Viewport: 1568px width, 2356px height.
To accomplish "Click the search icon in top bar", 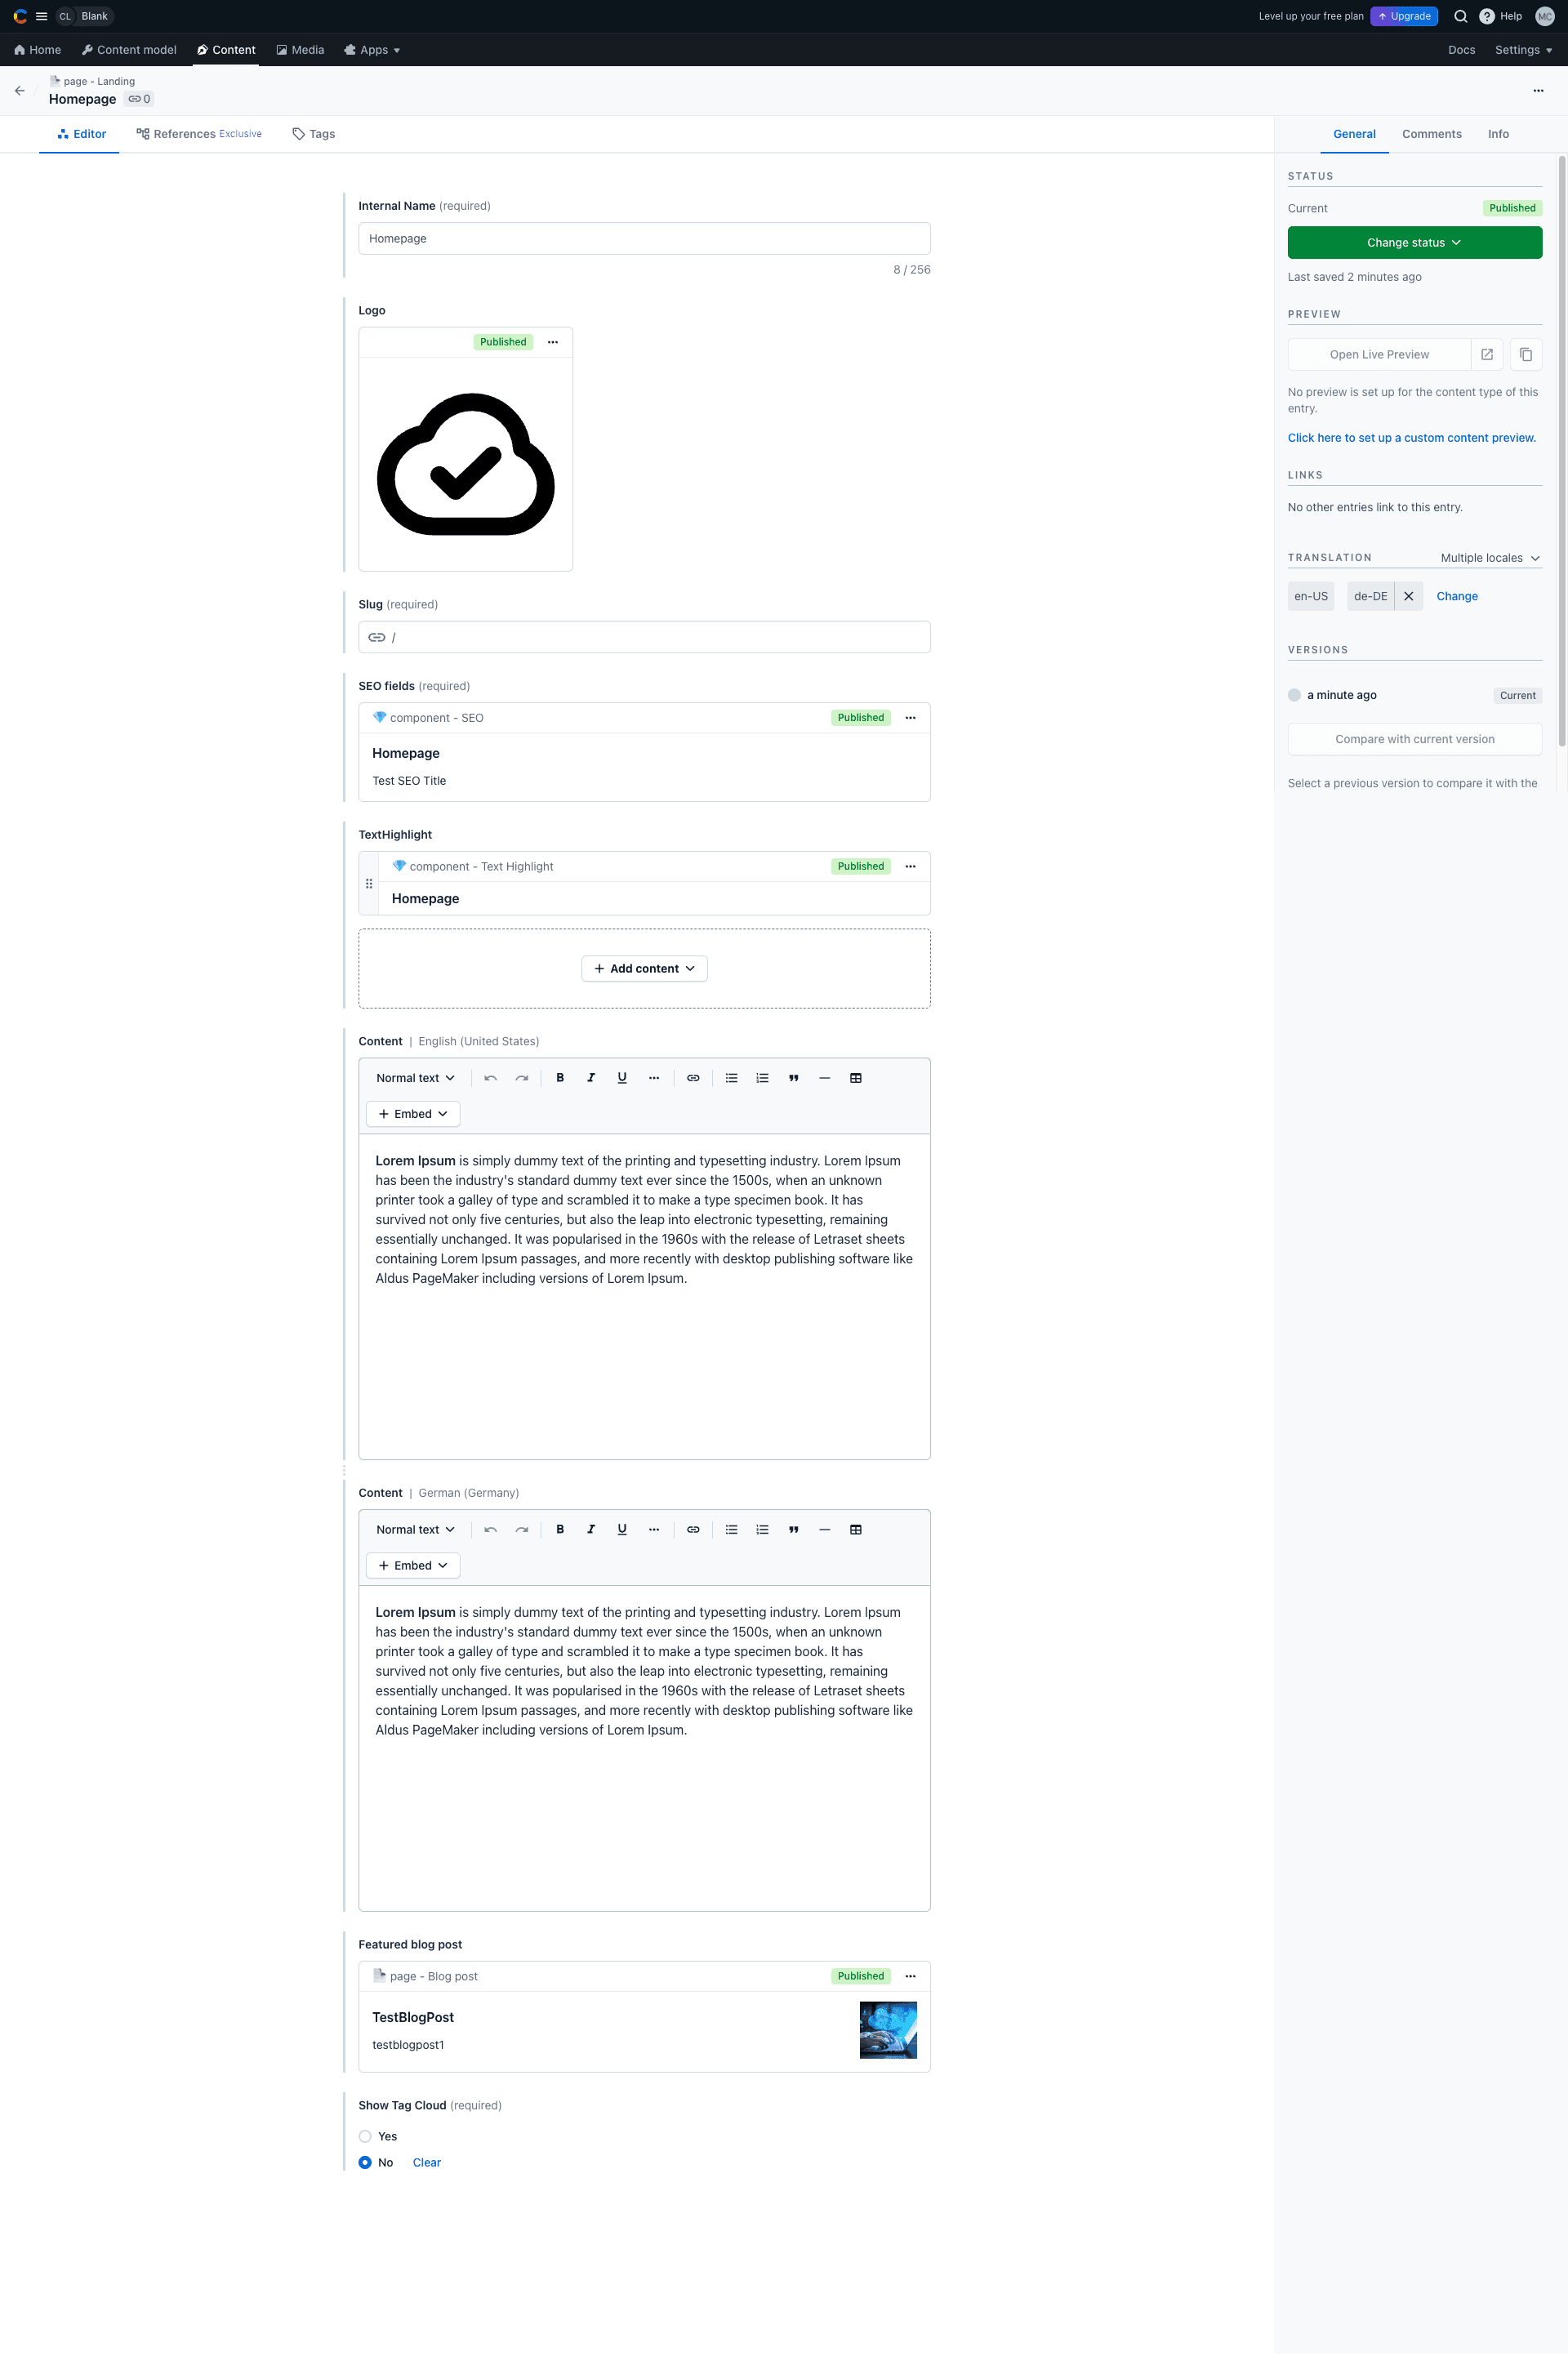I will tap(1460, 16).
